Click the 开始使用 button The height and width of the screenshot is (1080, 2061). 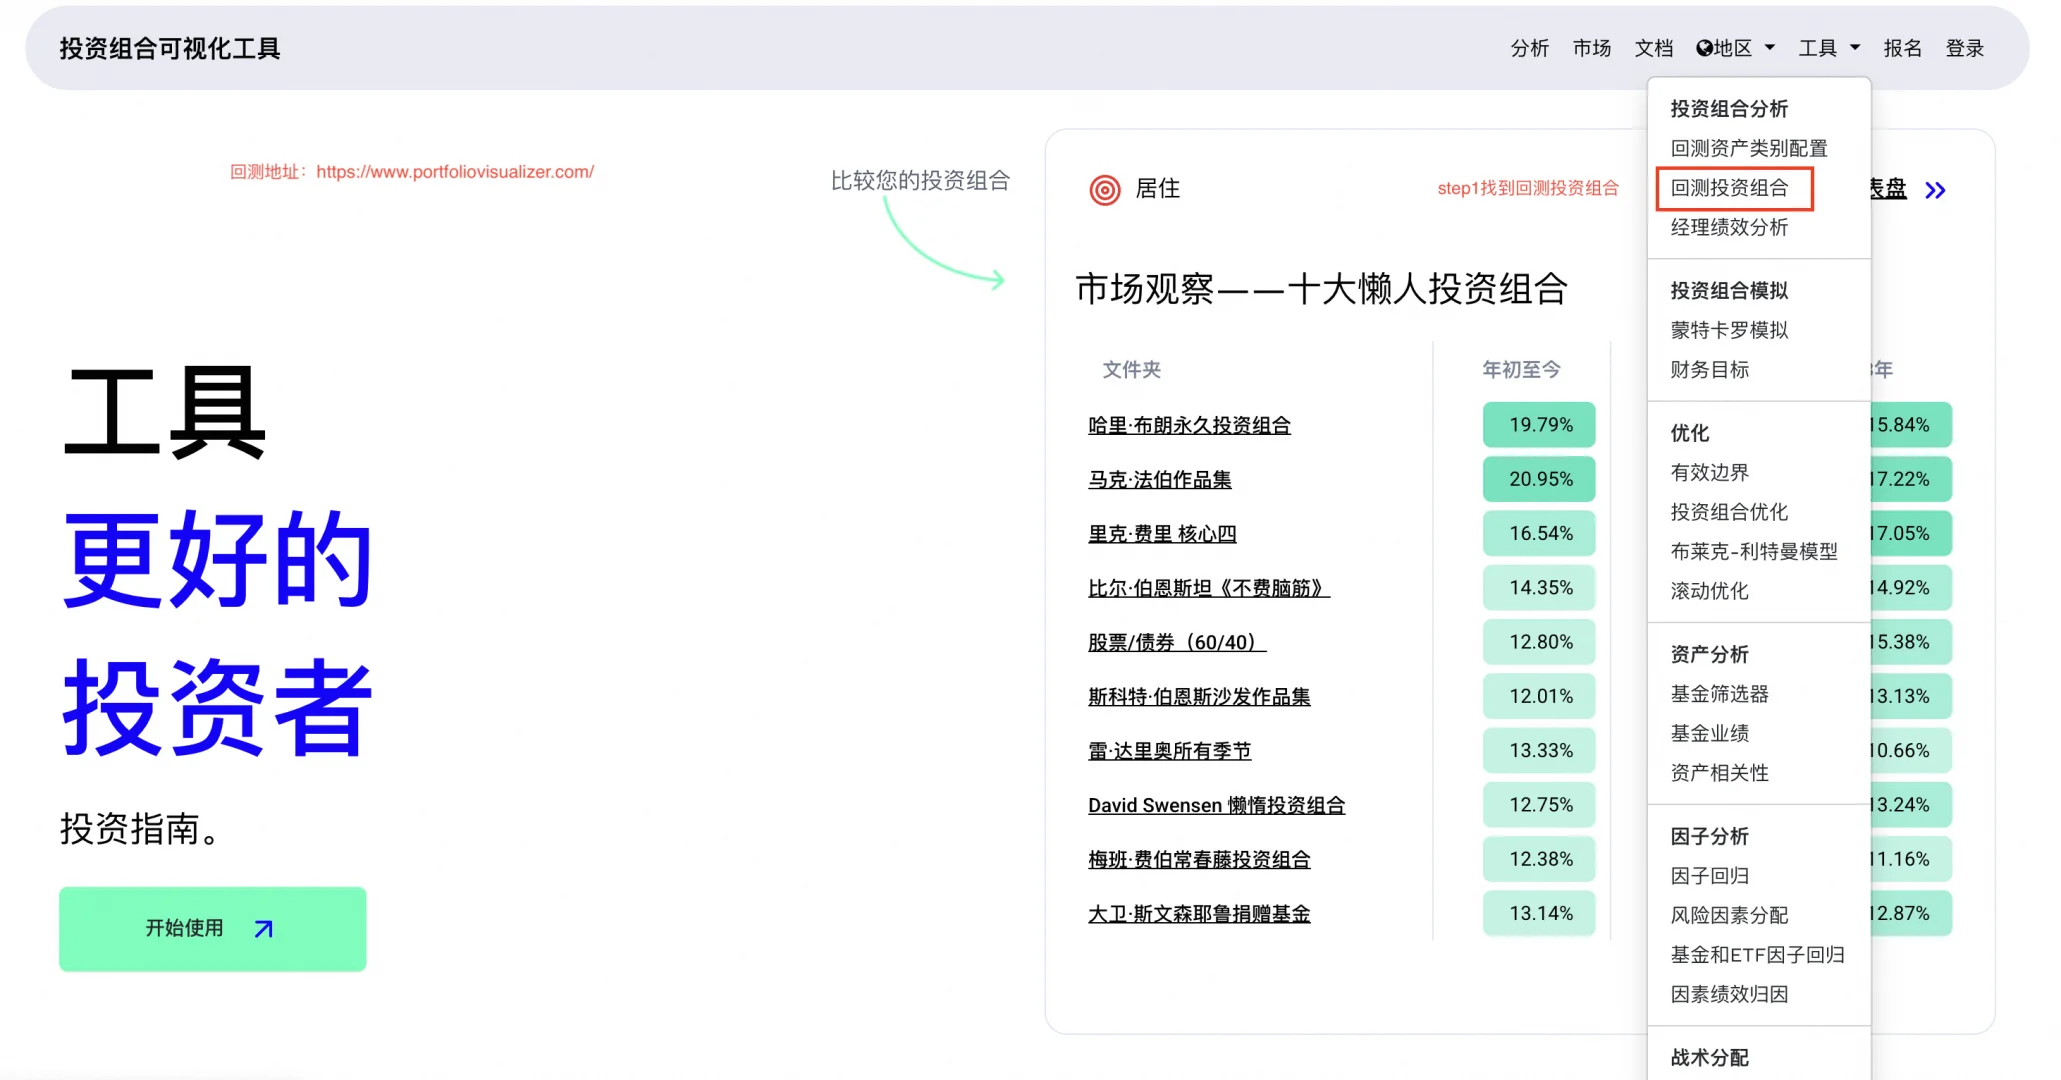tap(212, 928)
